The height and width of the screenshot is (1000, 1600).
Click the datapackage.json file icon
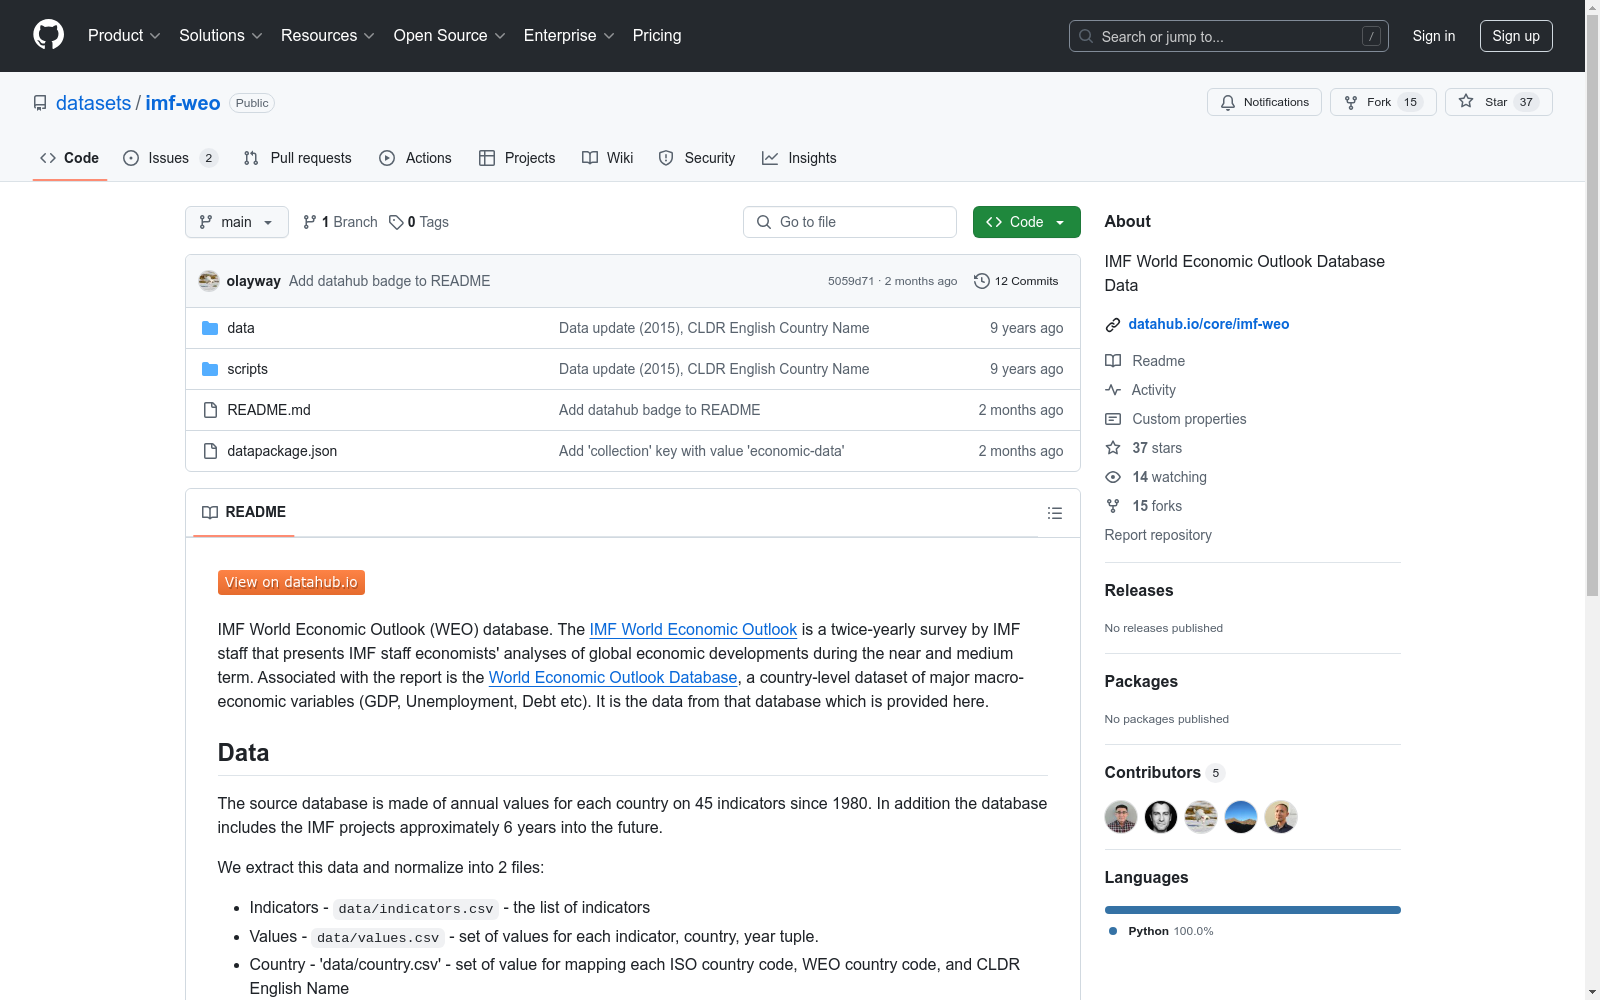pyautogui.click(x=210, y=451)
